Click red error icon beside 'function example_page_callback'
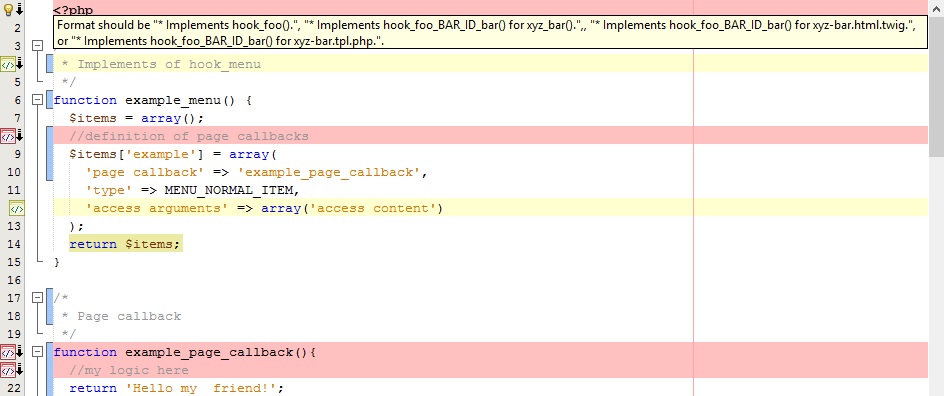944x396 pixels. [8, 352]
